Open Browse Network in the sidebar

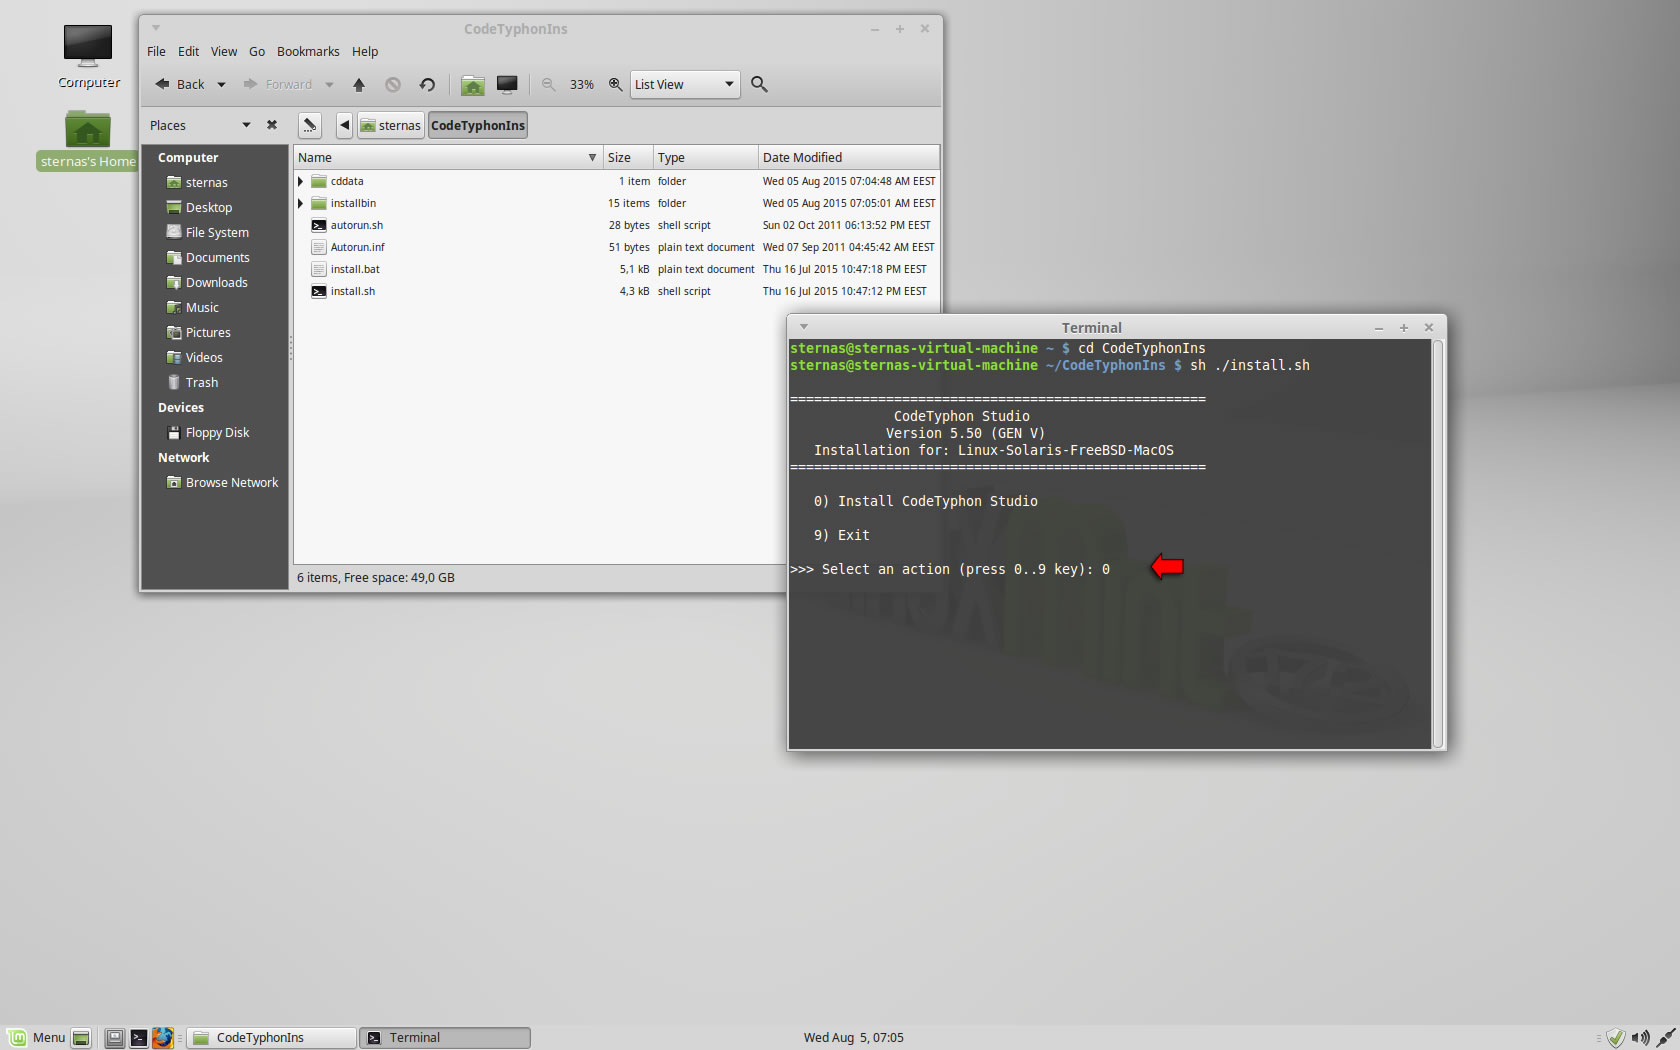(232, 482)
